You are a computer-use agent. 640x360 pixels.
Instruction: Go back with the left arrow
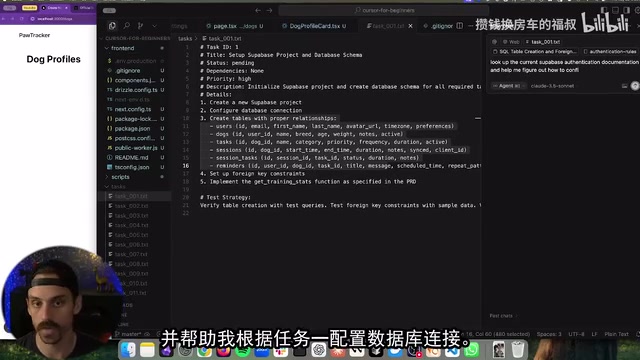(258, 10)
